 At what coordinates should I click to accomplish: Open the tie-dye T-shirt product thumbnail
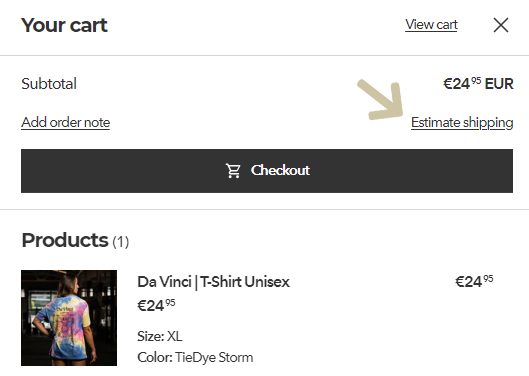(69, 318)
